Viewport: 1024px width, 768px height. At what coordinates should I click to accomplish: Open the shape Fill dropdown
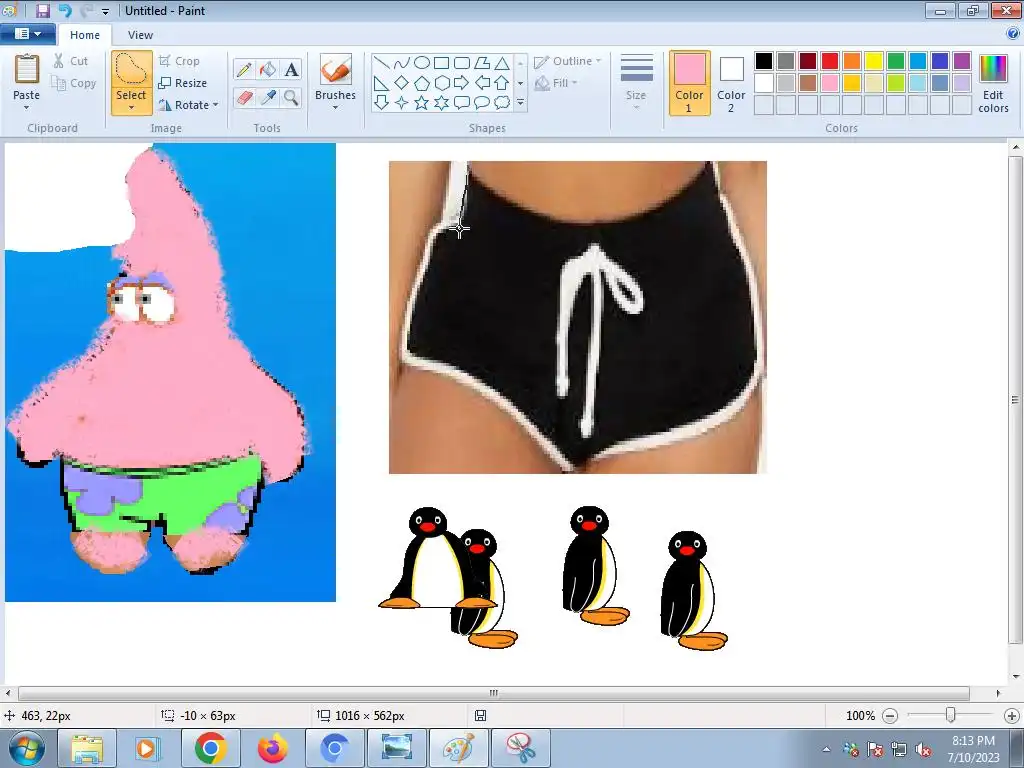557,83
